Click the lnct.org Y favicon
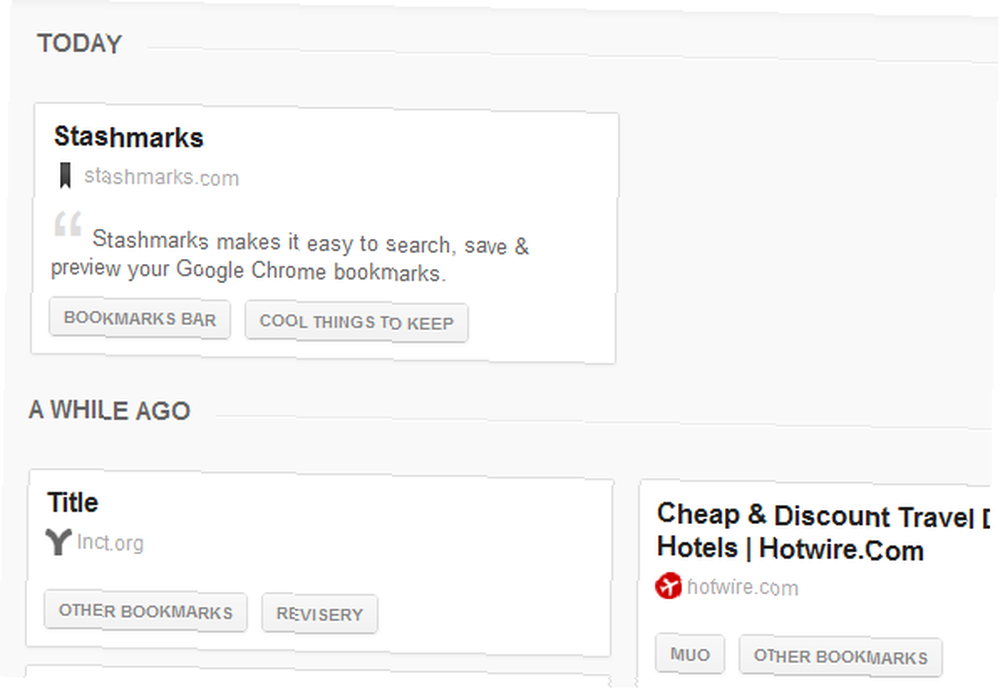 (x=58, y=542)
